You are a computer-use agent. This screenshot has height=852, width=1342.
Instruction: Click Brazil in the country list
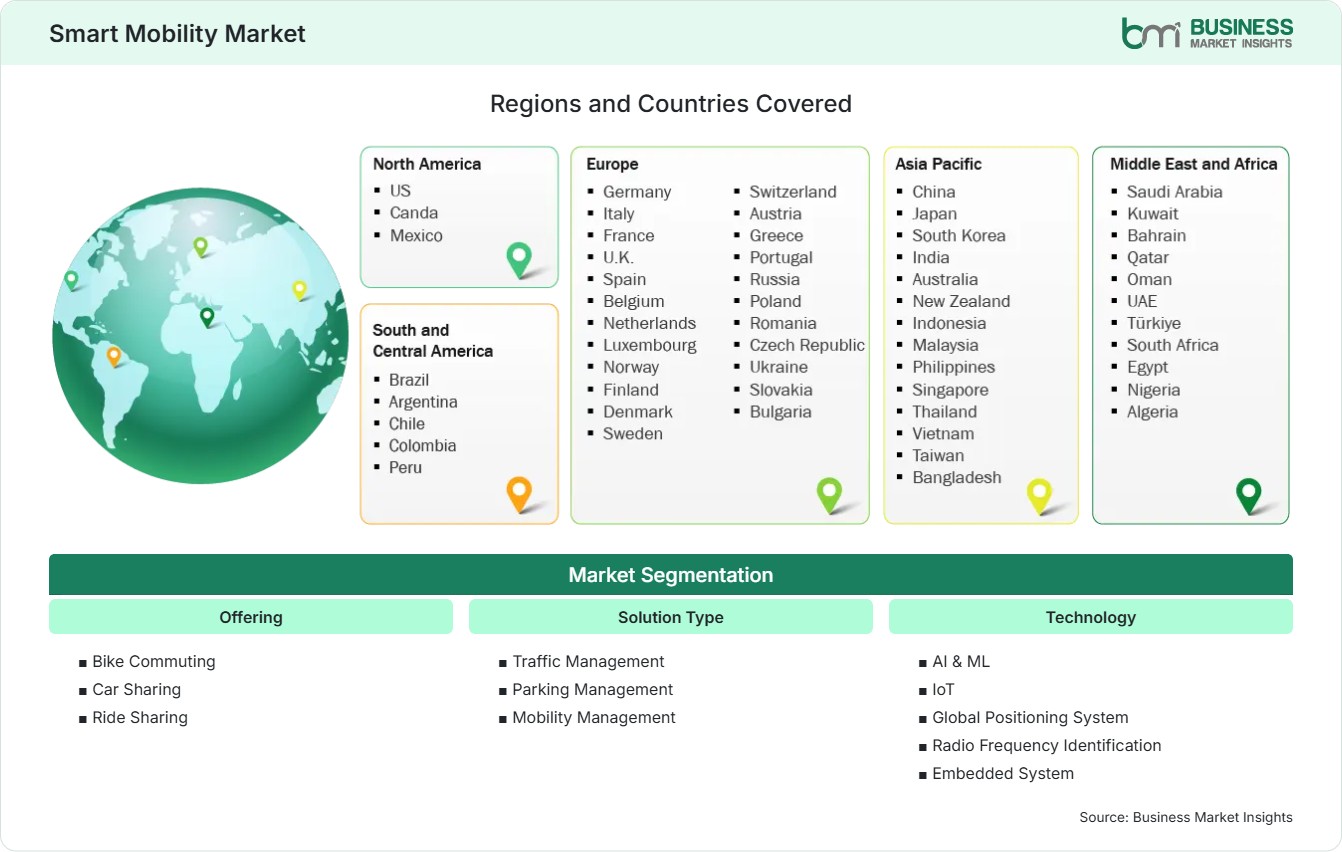pyautogui.click(x=409, y=380)
